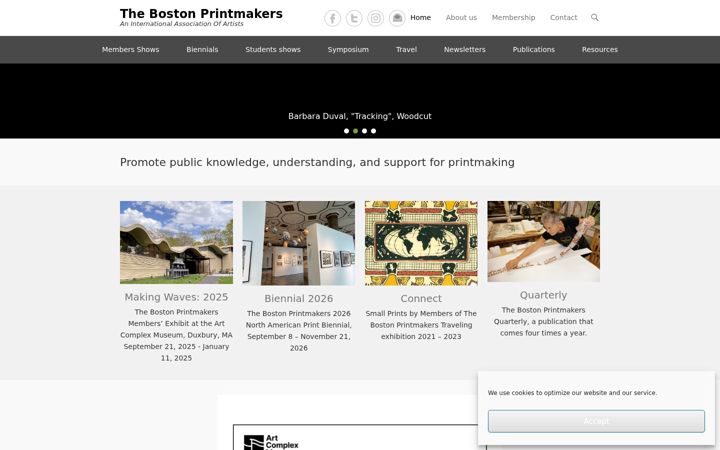Viewport: 720px width, 450px height.
Task: Open the Contact page
Action: (563, 17)
